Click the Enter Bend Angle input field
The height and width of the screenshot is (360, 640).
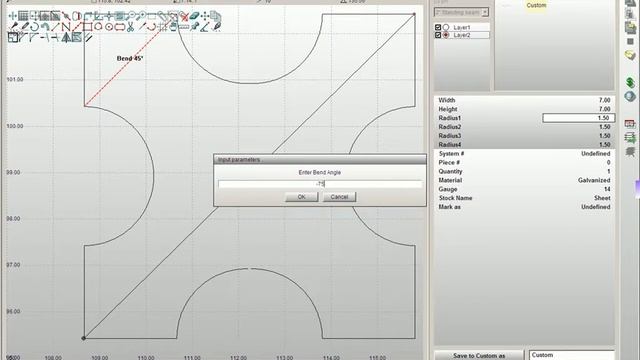[320, 184]
